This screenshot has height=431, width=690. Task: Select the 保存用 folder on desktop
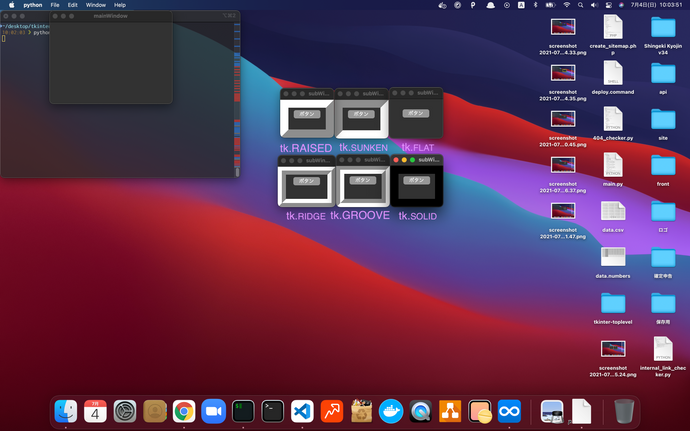pos(663,308)
